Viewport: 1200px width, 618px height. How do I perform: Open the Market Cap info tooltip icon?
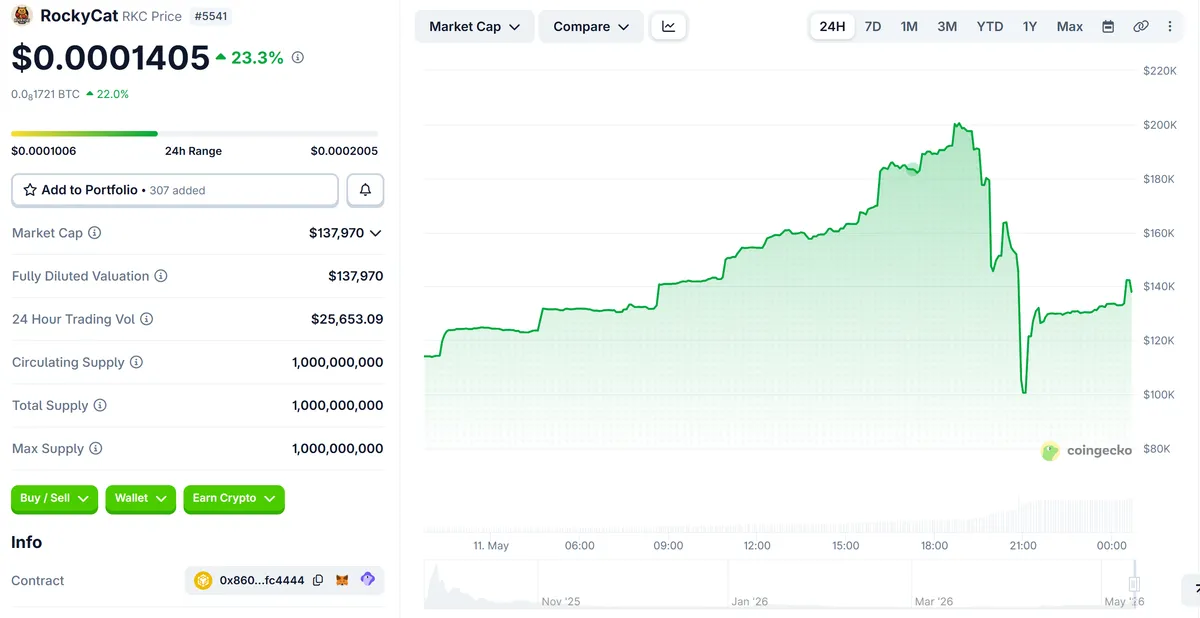point(95,233)
